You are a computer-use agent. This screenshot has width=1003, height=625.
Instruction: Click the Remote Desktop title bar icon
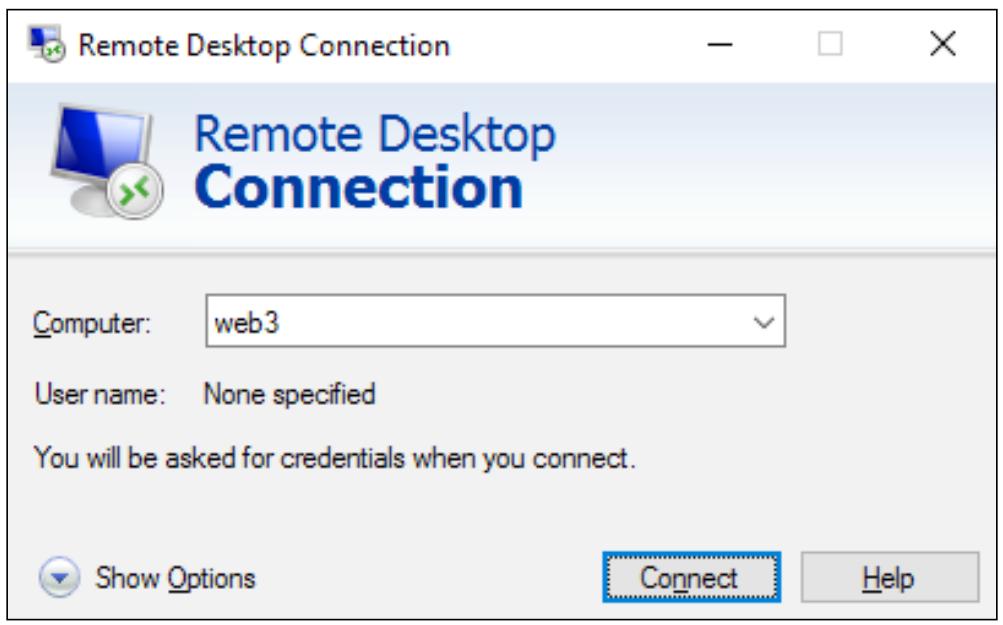[x=46, y=44]
